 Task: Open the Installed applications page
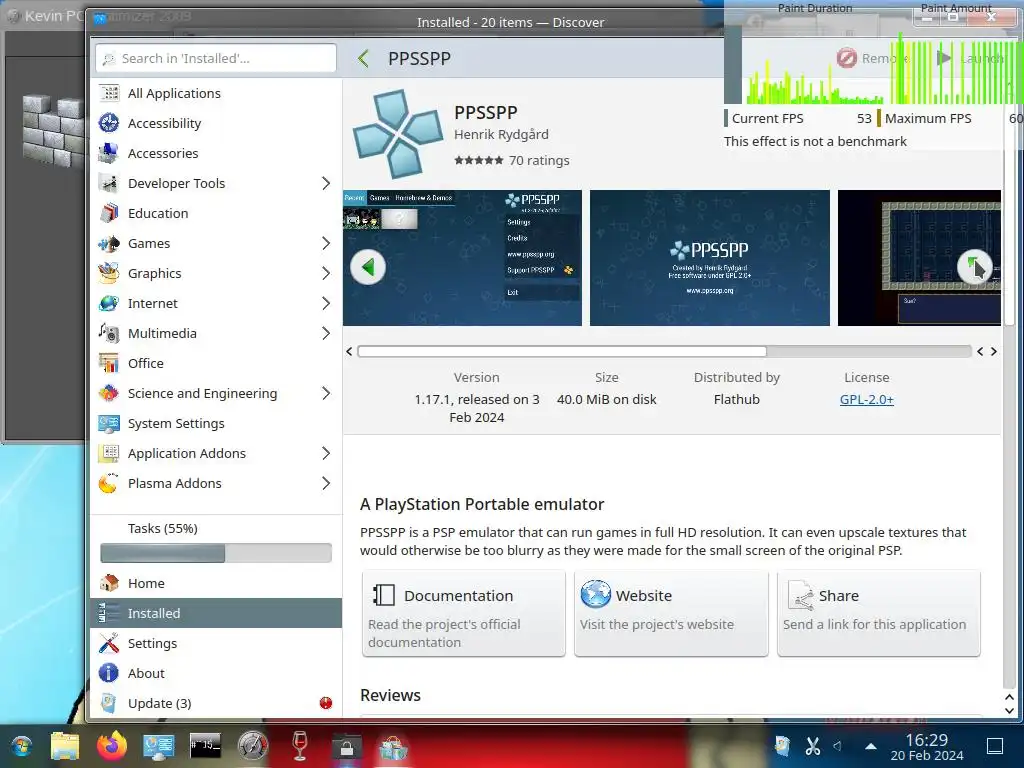pos(216,613)
